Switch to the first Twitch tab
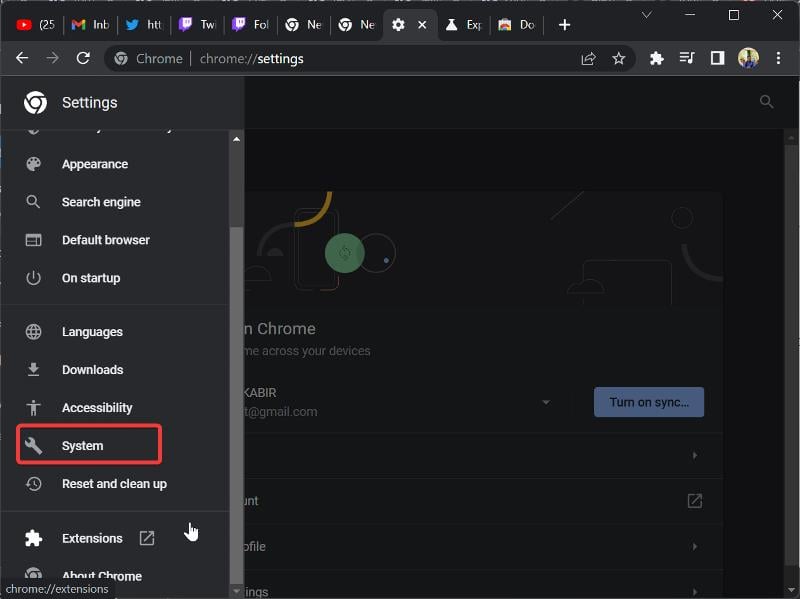This screenshot has height=599, width=800. point(197,24)
